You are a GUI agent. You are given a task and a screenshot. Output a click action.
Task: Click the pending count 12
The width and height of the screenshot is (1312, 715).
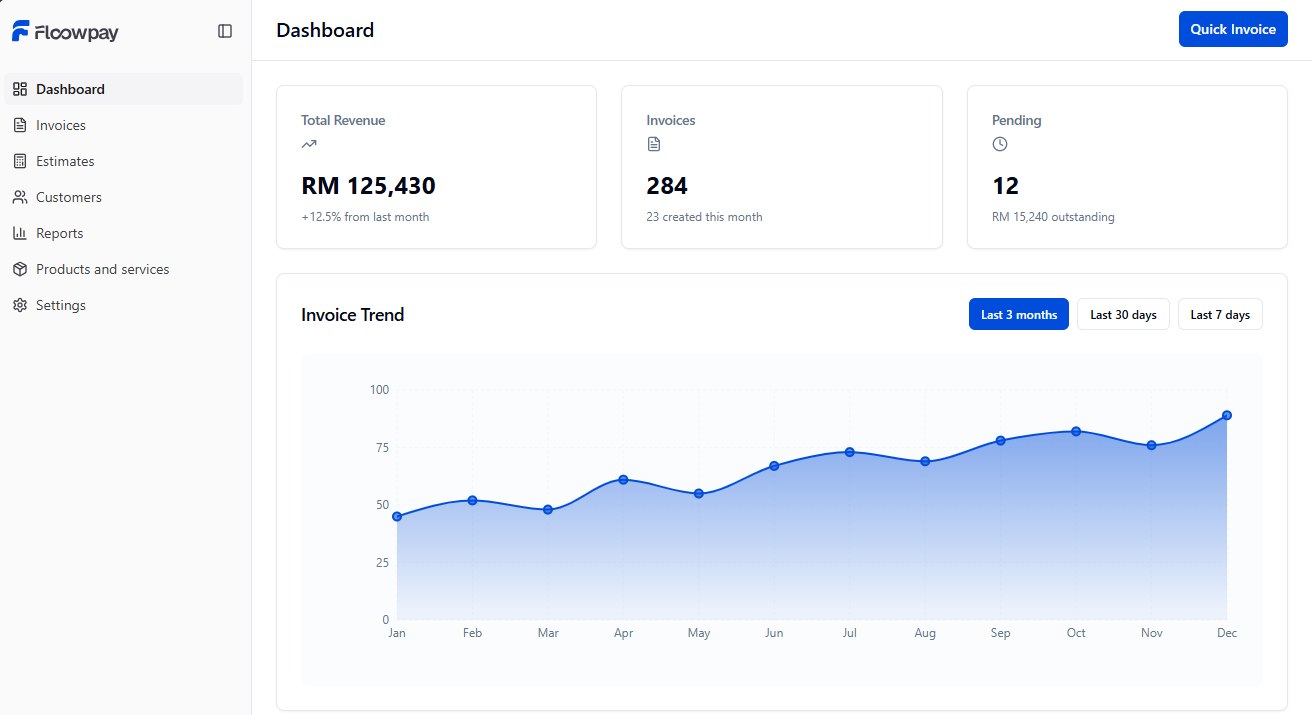[1005, 186]
